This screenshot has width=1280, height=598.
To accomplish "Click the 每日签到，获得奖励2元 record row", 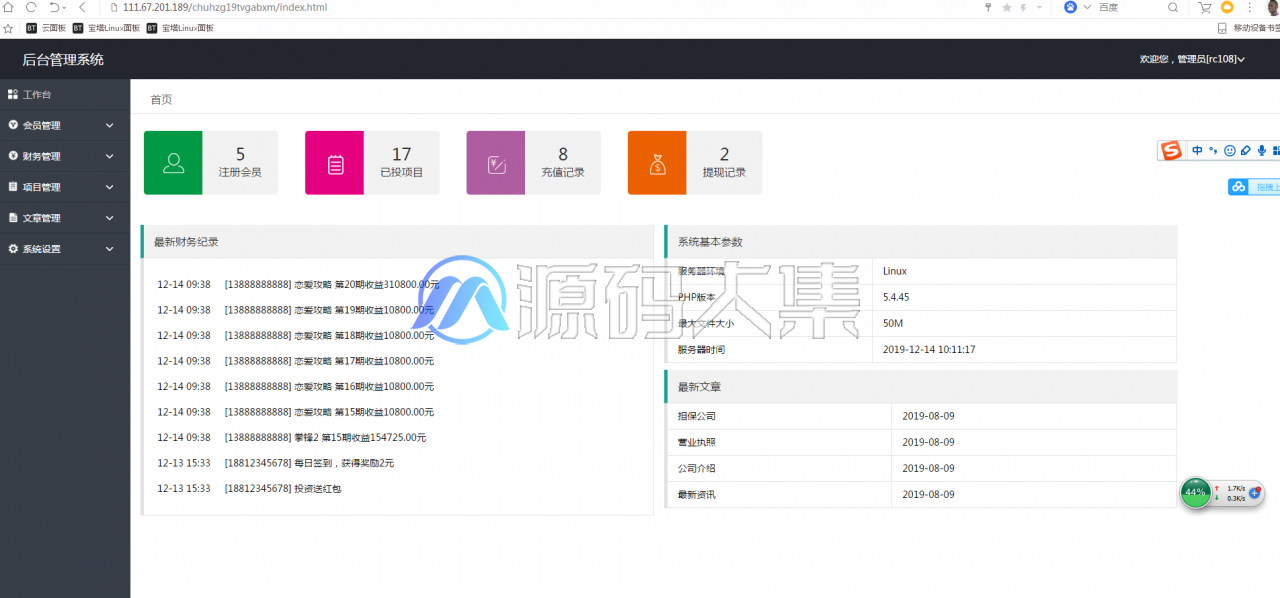I will (276, 463).
